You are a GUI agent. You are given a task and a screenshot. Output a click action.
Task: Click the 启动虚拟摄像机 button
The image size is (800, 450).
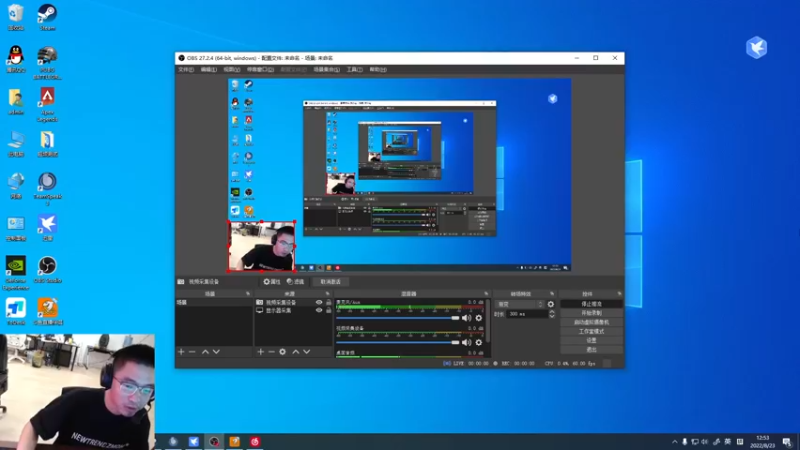pos(591,322)
